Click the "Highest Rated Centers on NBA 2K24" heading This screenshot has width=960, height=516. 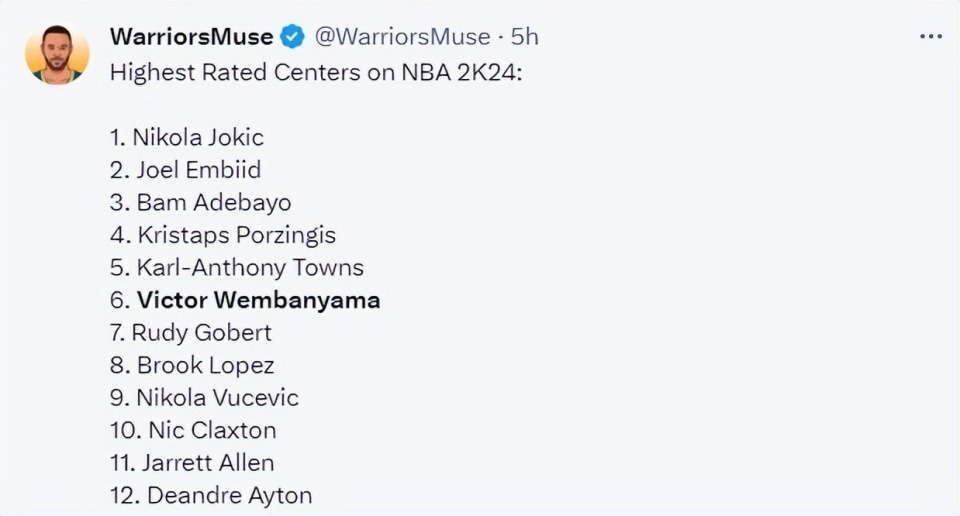pos(315,72)
